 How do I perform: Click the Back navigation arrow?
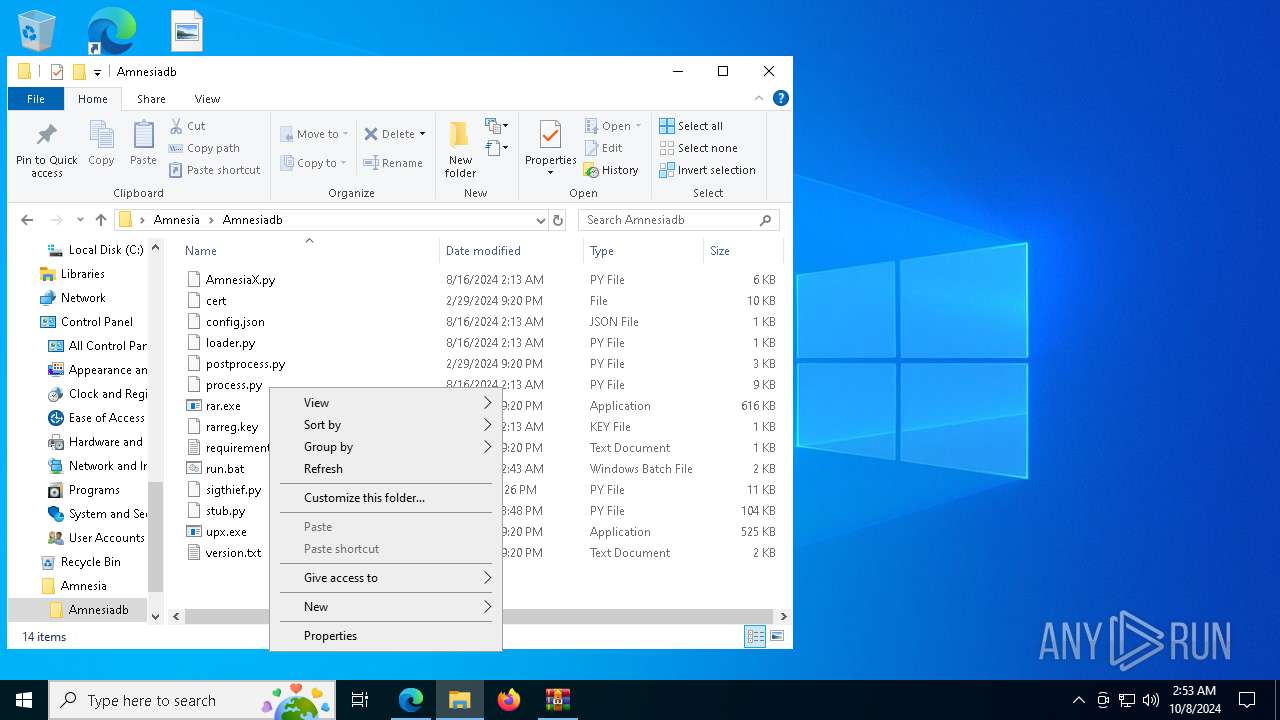coord(27,220)
